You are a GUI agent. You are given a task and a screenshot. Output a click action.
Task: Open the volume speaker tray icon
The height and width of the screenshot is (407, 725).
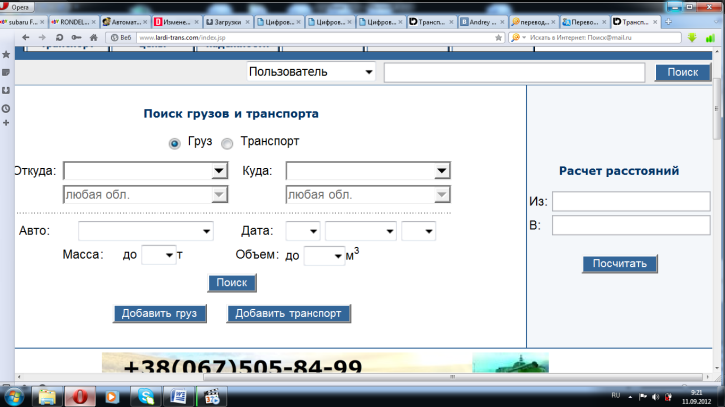[655, 397]
